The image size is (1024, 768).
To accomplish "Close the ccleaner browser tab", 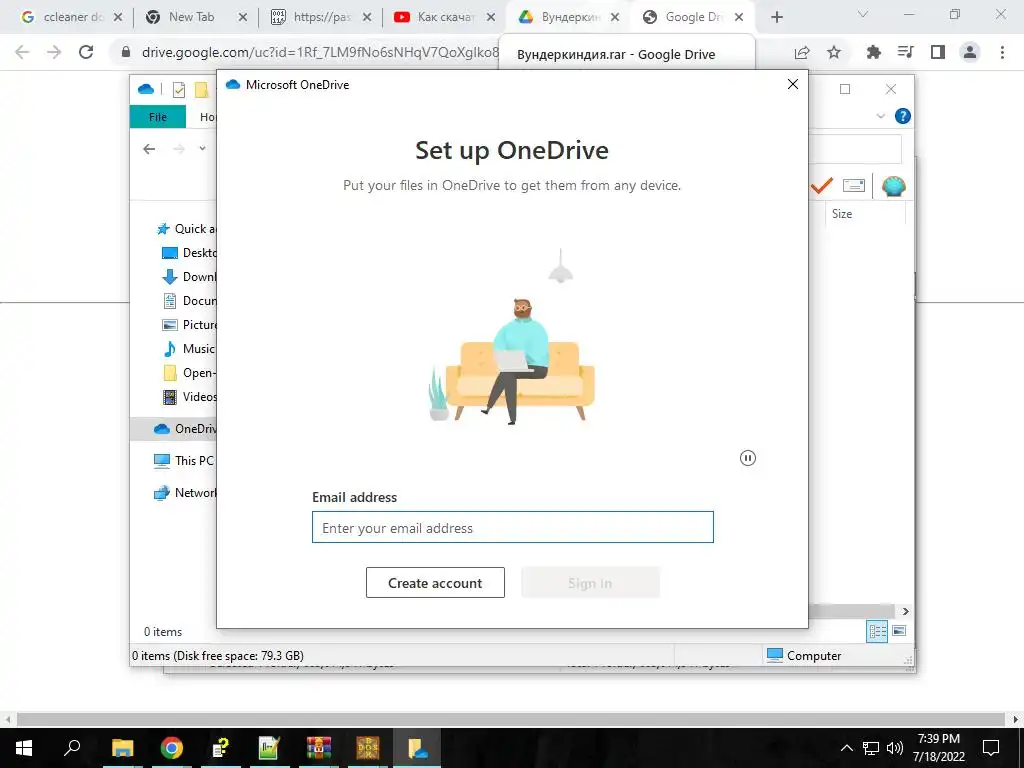I will click(118, 18).
